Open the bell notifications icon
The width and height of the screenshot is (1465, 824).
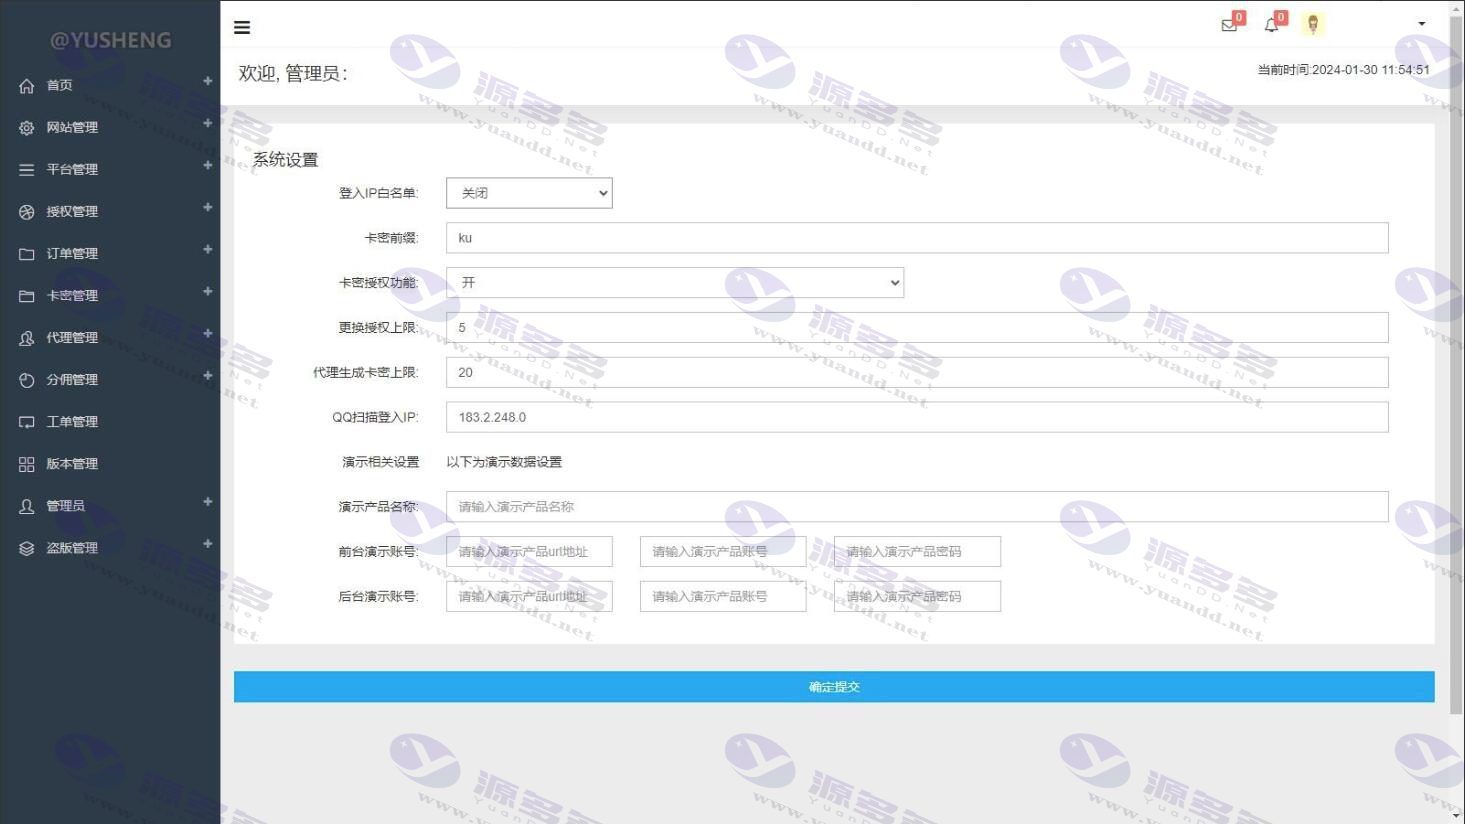point(1271,25)
